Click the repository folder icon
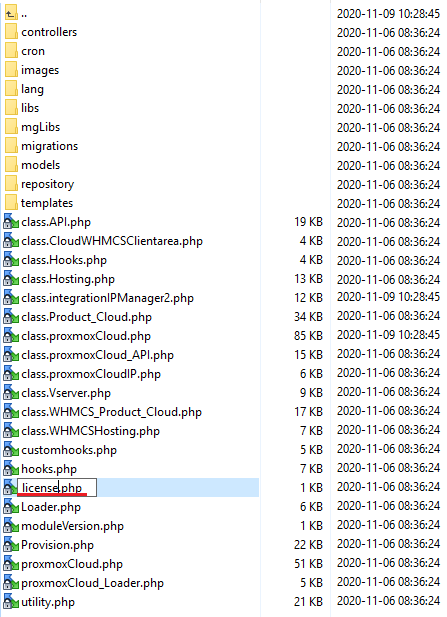This screenshot has width=447, height=617. [11, 184]
